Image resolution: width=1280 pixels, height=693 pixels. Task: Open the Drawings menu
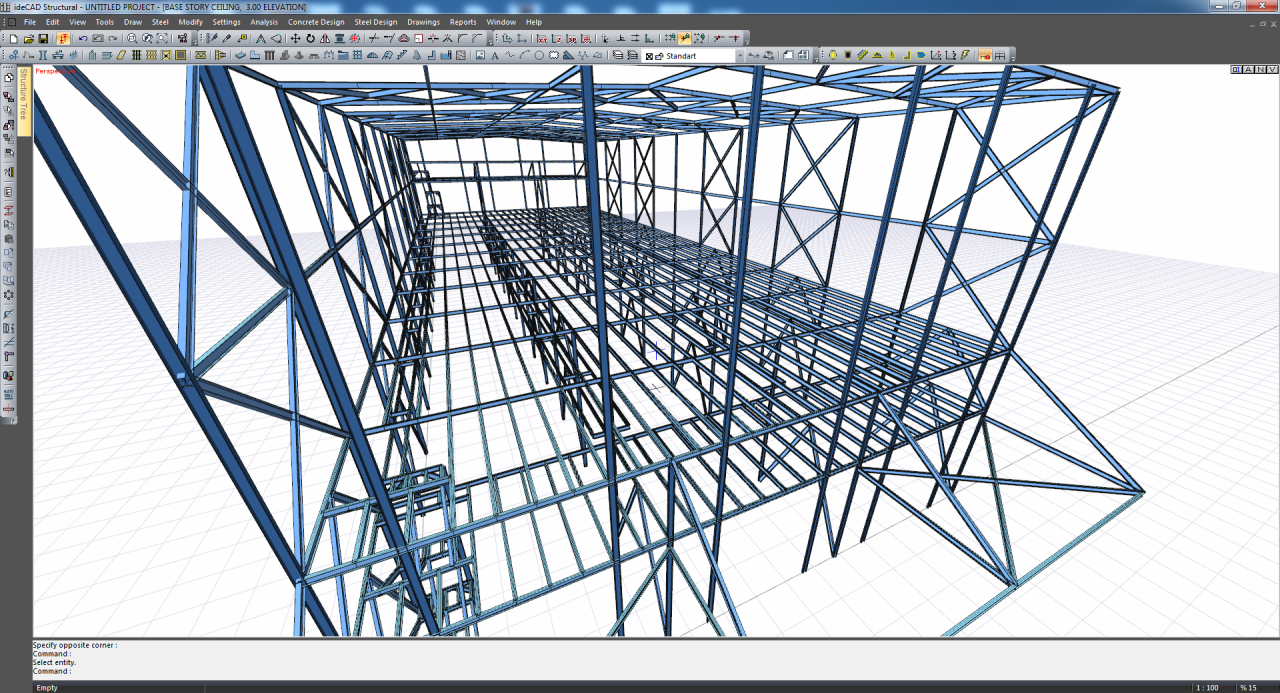(423, 22)
